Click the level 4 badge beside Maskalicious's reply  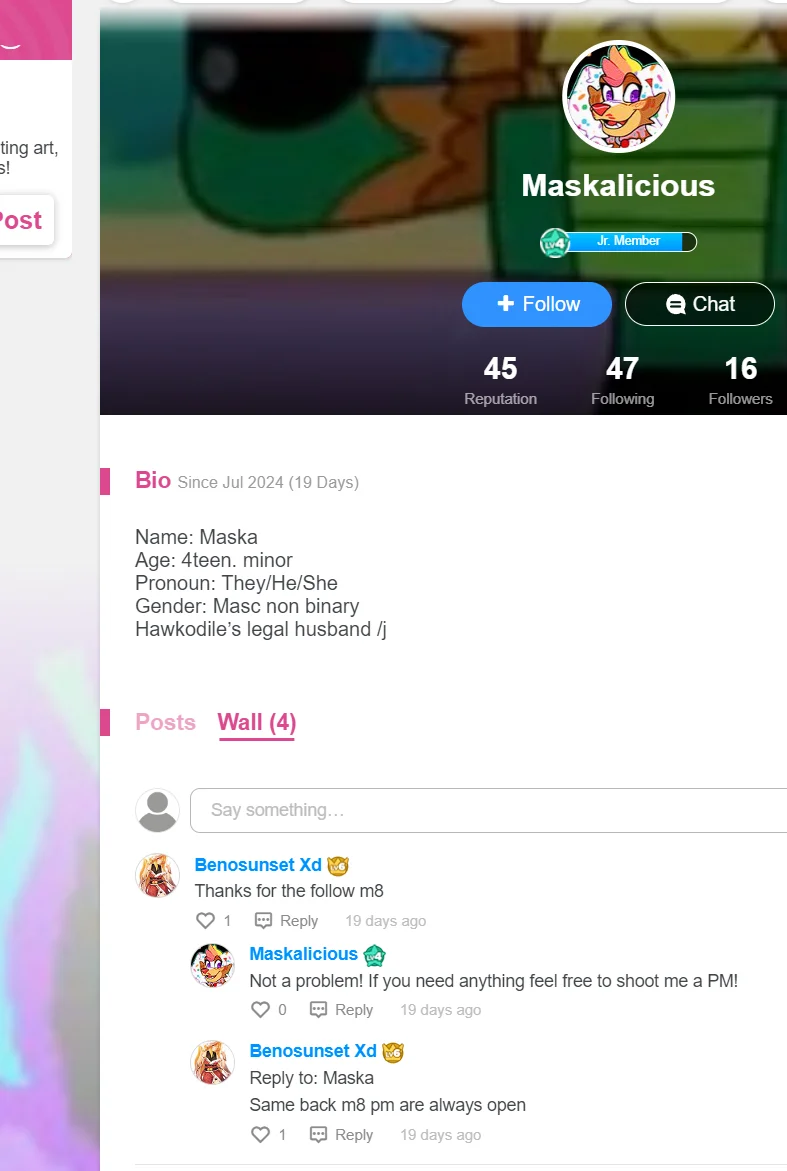(x=374, y=955)
